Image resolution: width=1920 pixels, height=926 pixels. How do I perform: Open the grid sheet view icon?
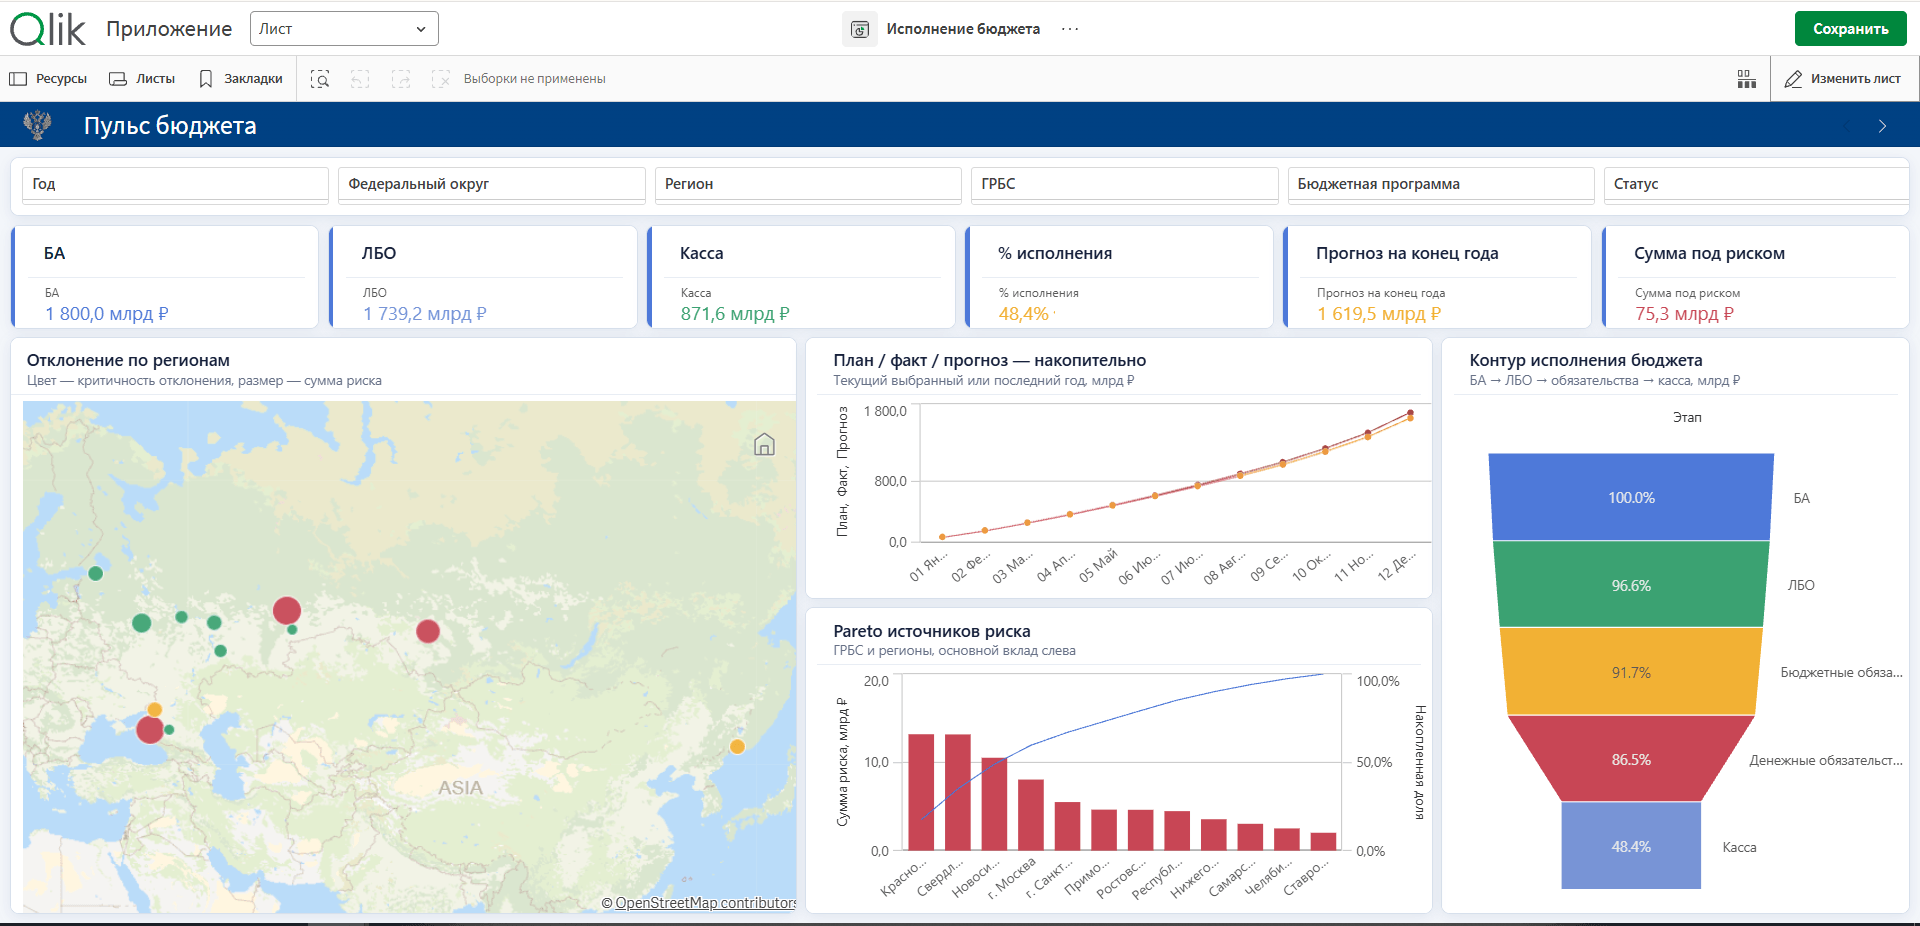pos(1746,79)
